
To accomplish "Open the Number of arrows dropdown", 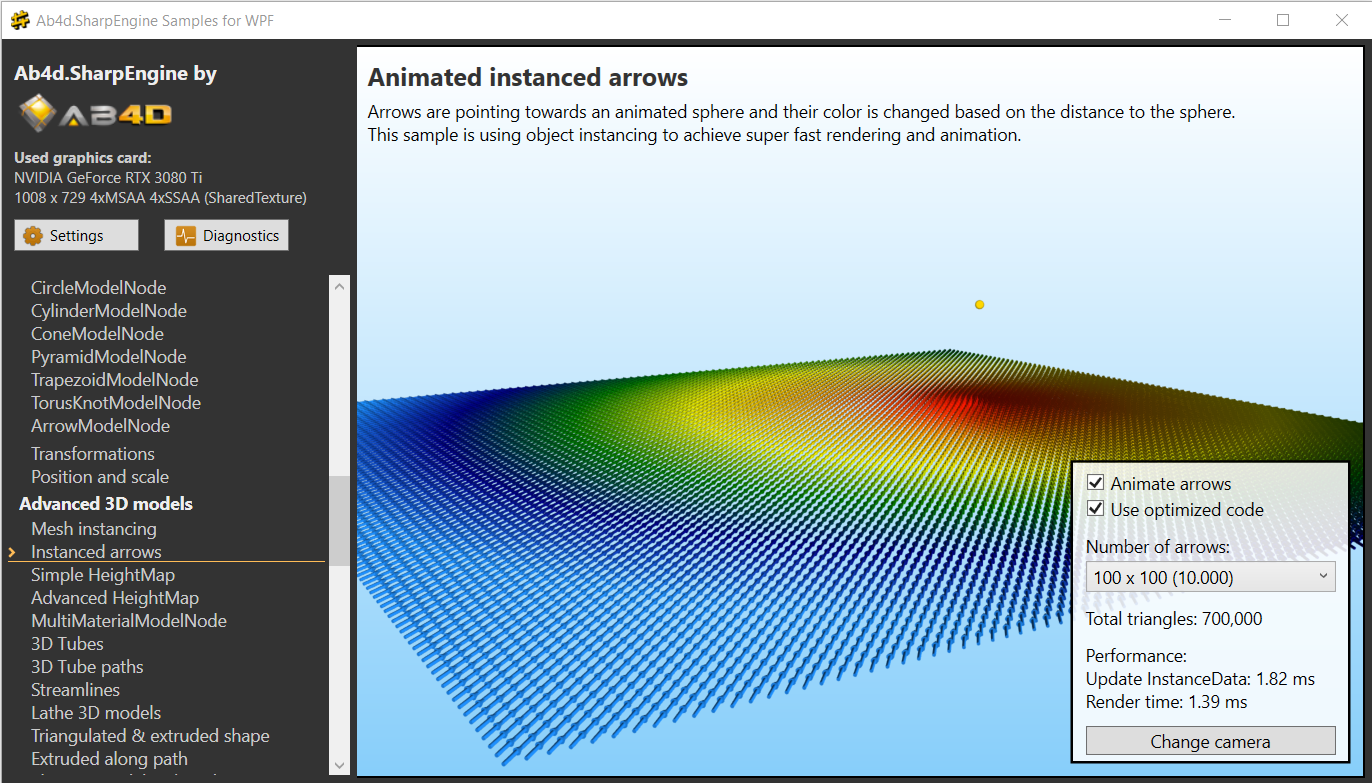I will [x=1210, y=577].
